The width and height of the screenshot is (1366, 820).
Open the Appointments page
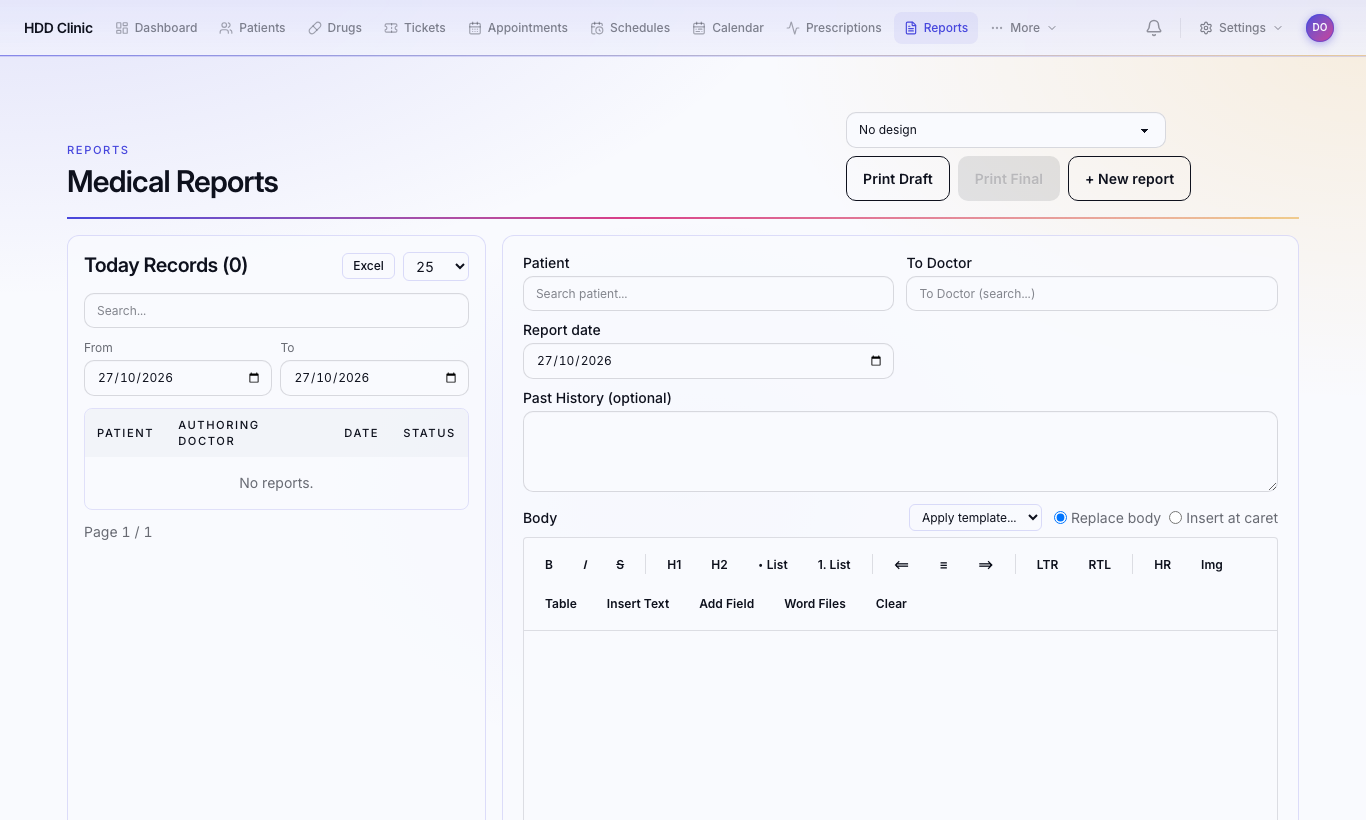(x=517, y=28)
